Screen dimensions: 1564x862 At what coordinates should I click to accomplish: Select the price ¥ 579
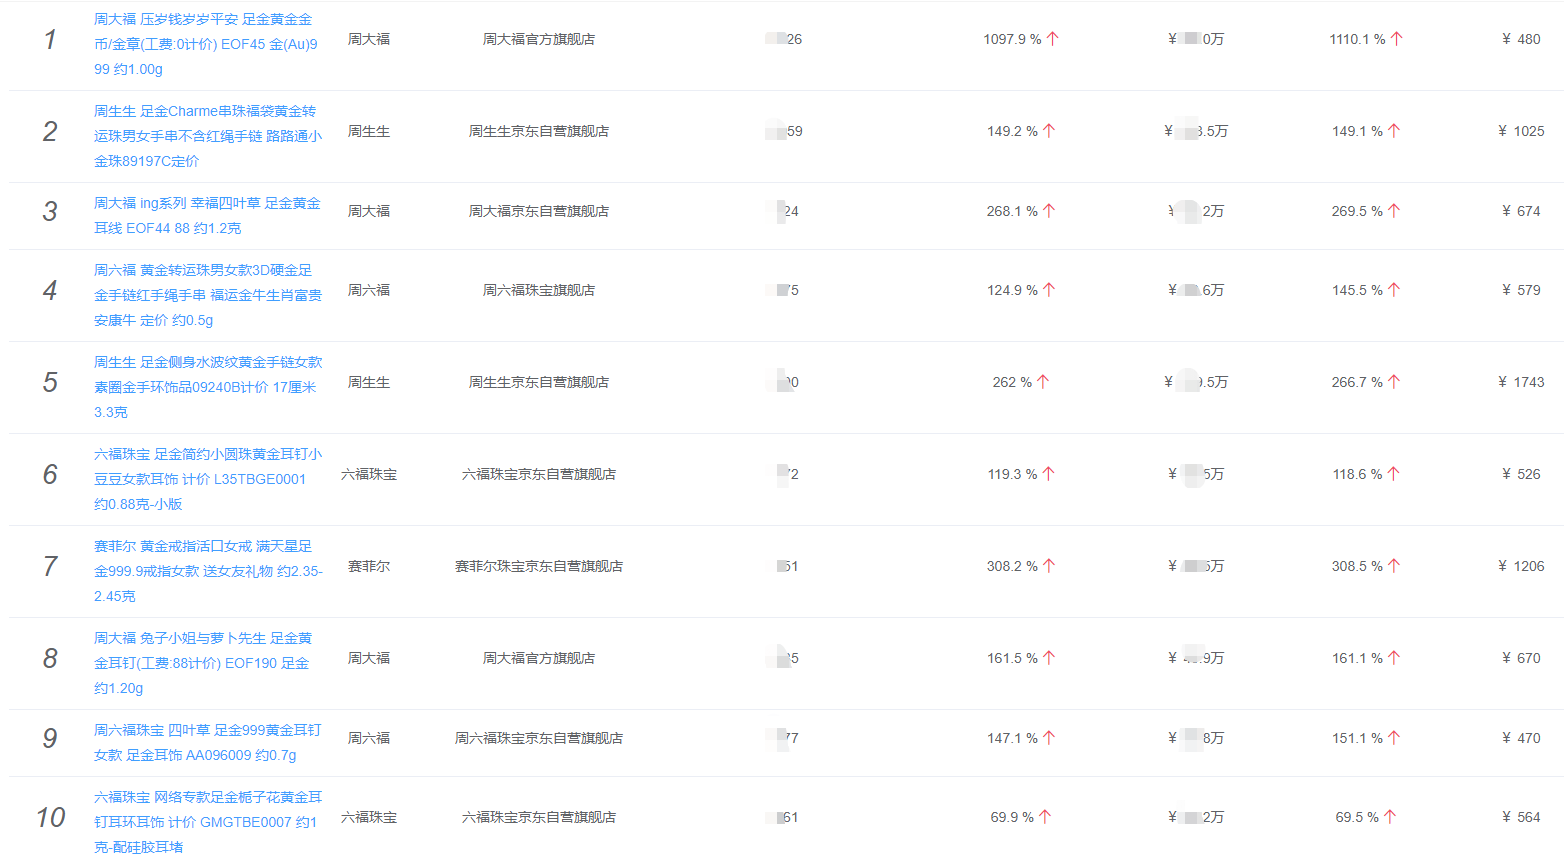1521,290
